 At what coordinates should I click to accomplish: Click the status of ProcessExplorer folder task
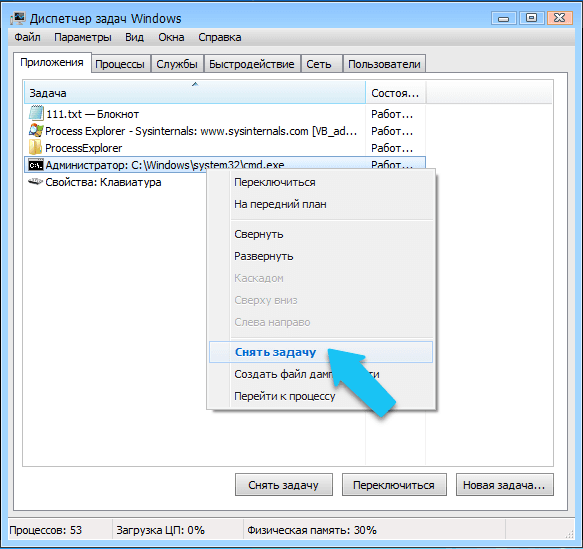(392, 148)
